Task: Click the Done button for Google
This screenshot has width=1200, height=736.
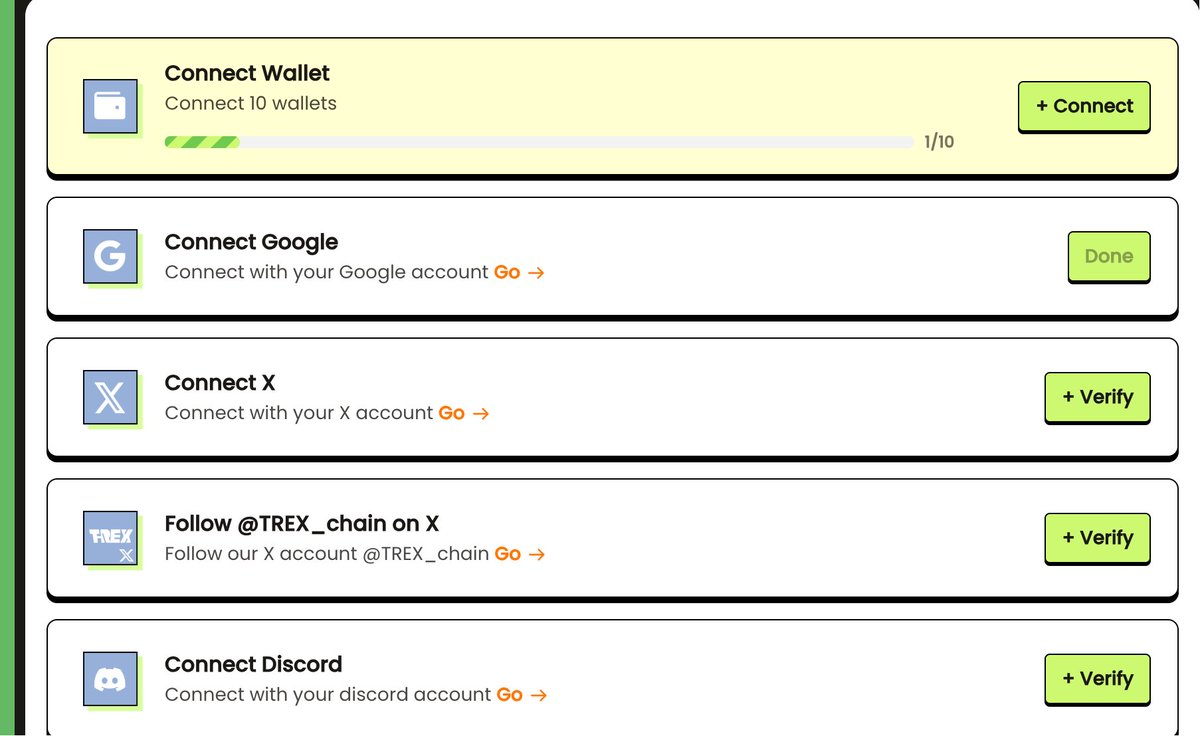Action: tap(1108, 256)
